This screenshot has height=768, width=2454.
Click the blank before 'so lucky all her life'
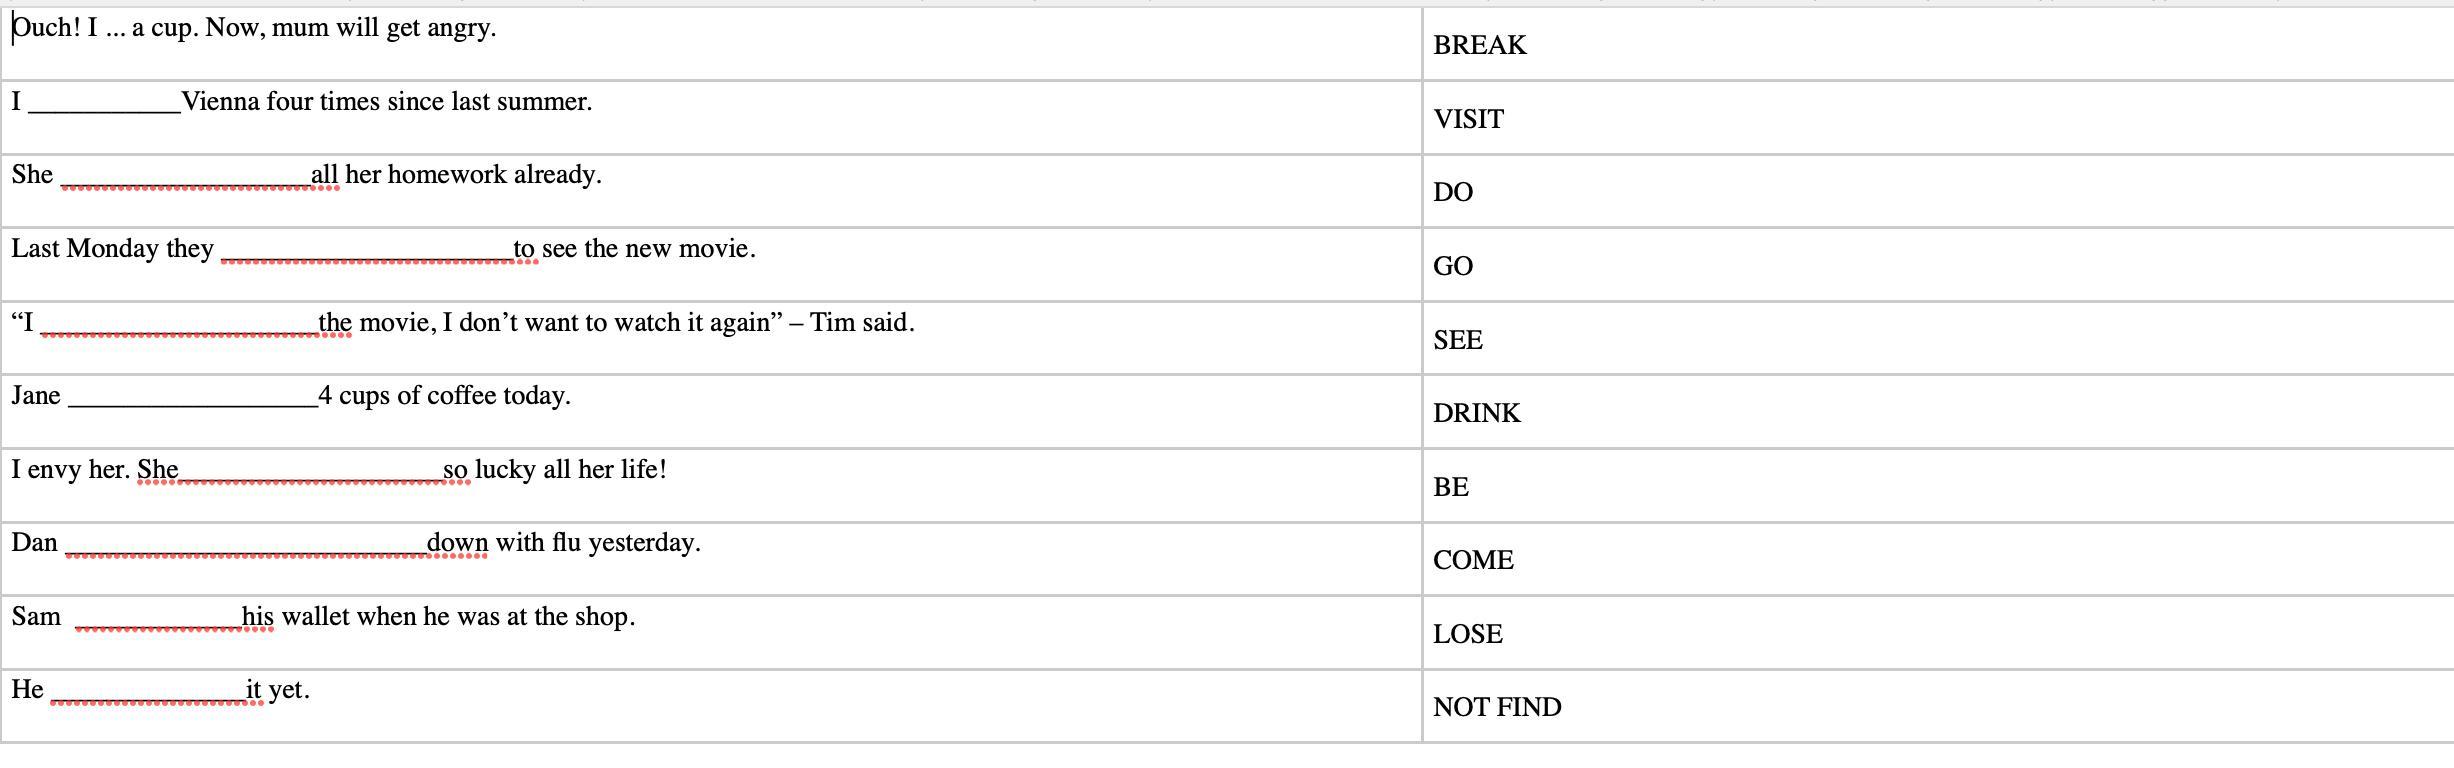click(311, 472)
